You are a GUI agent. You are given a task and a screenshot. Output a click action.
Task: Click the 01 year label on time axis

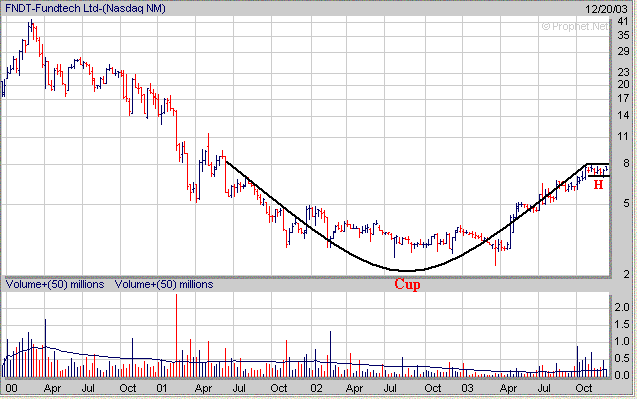[x=162, y=388]
